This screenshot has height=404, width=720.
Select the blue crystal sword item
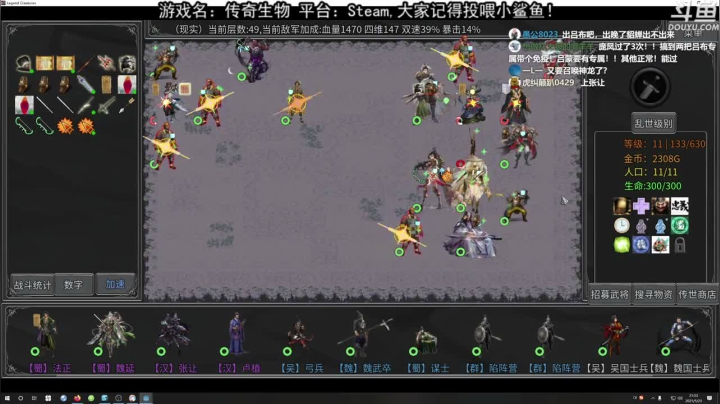click(x=85, y=84)
